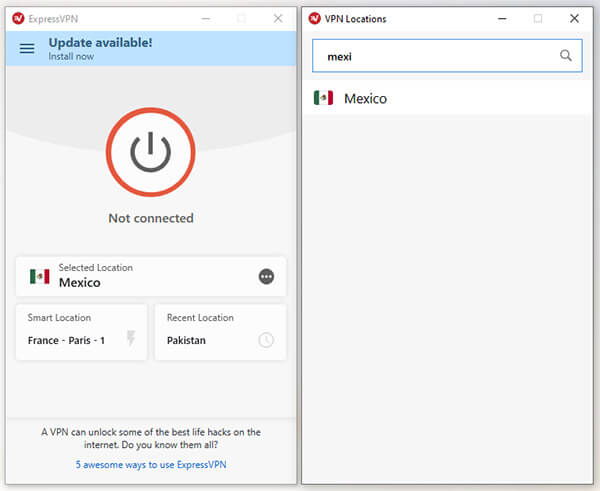The height and width of the screenshot is (491, 600).
Task: Click the VPN Locations window logo
Action: [x=315, y=18]
